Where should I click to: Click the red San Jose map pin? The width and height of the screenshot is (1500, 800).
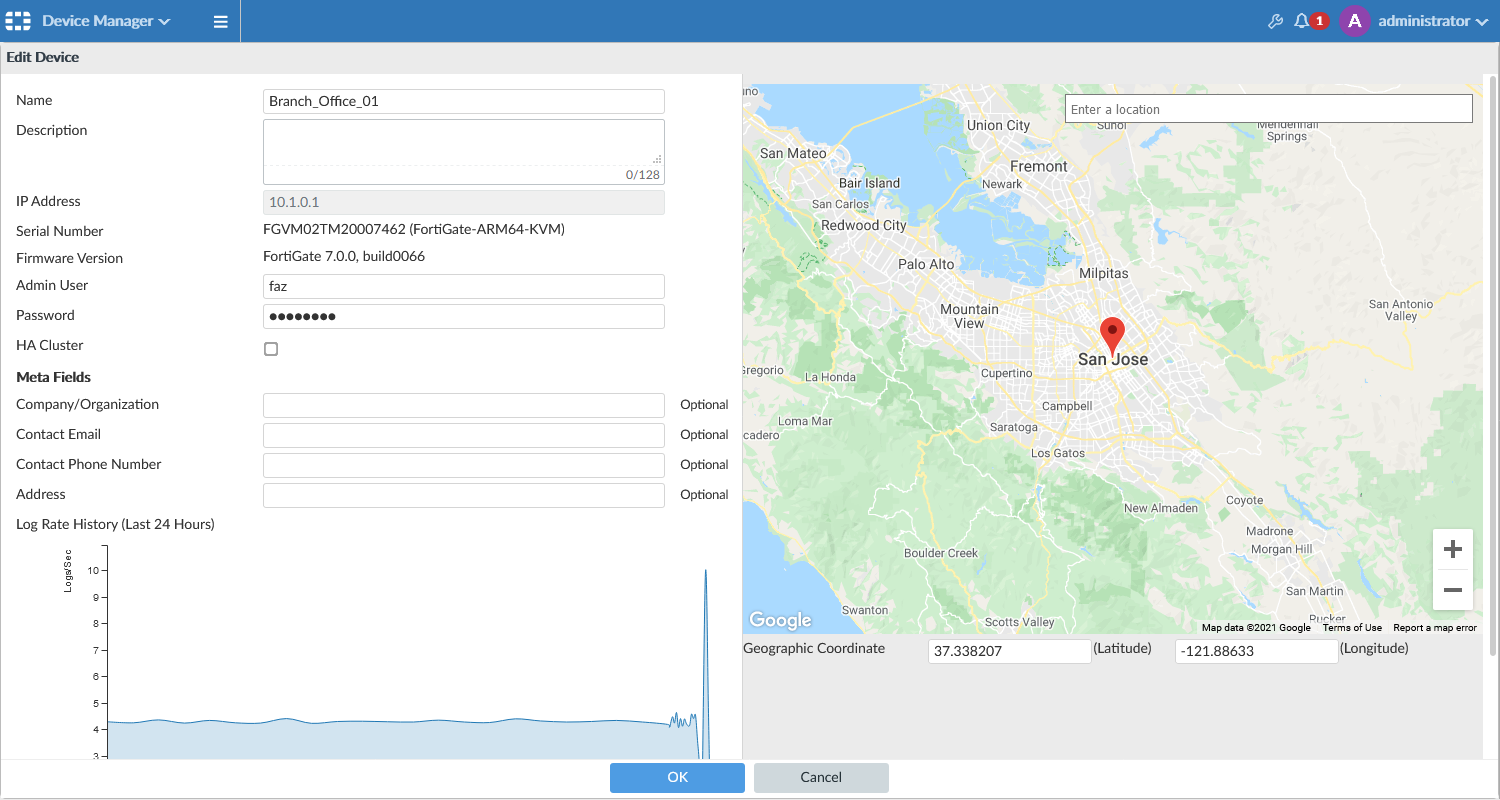point(1112,334)
